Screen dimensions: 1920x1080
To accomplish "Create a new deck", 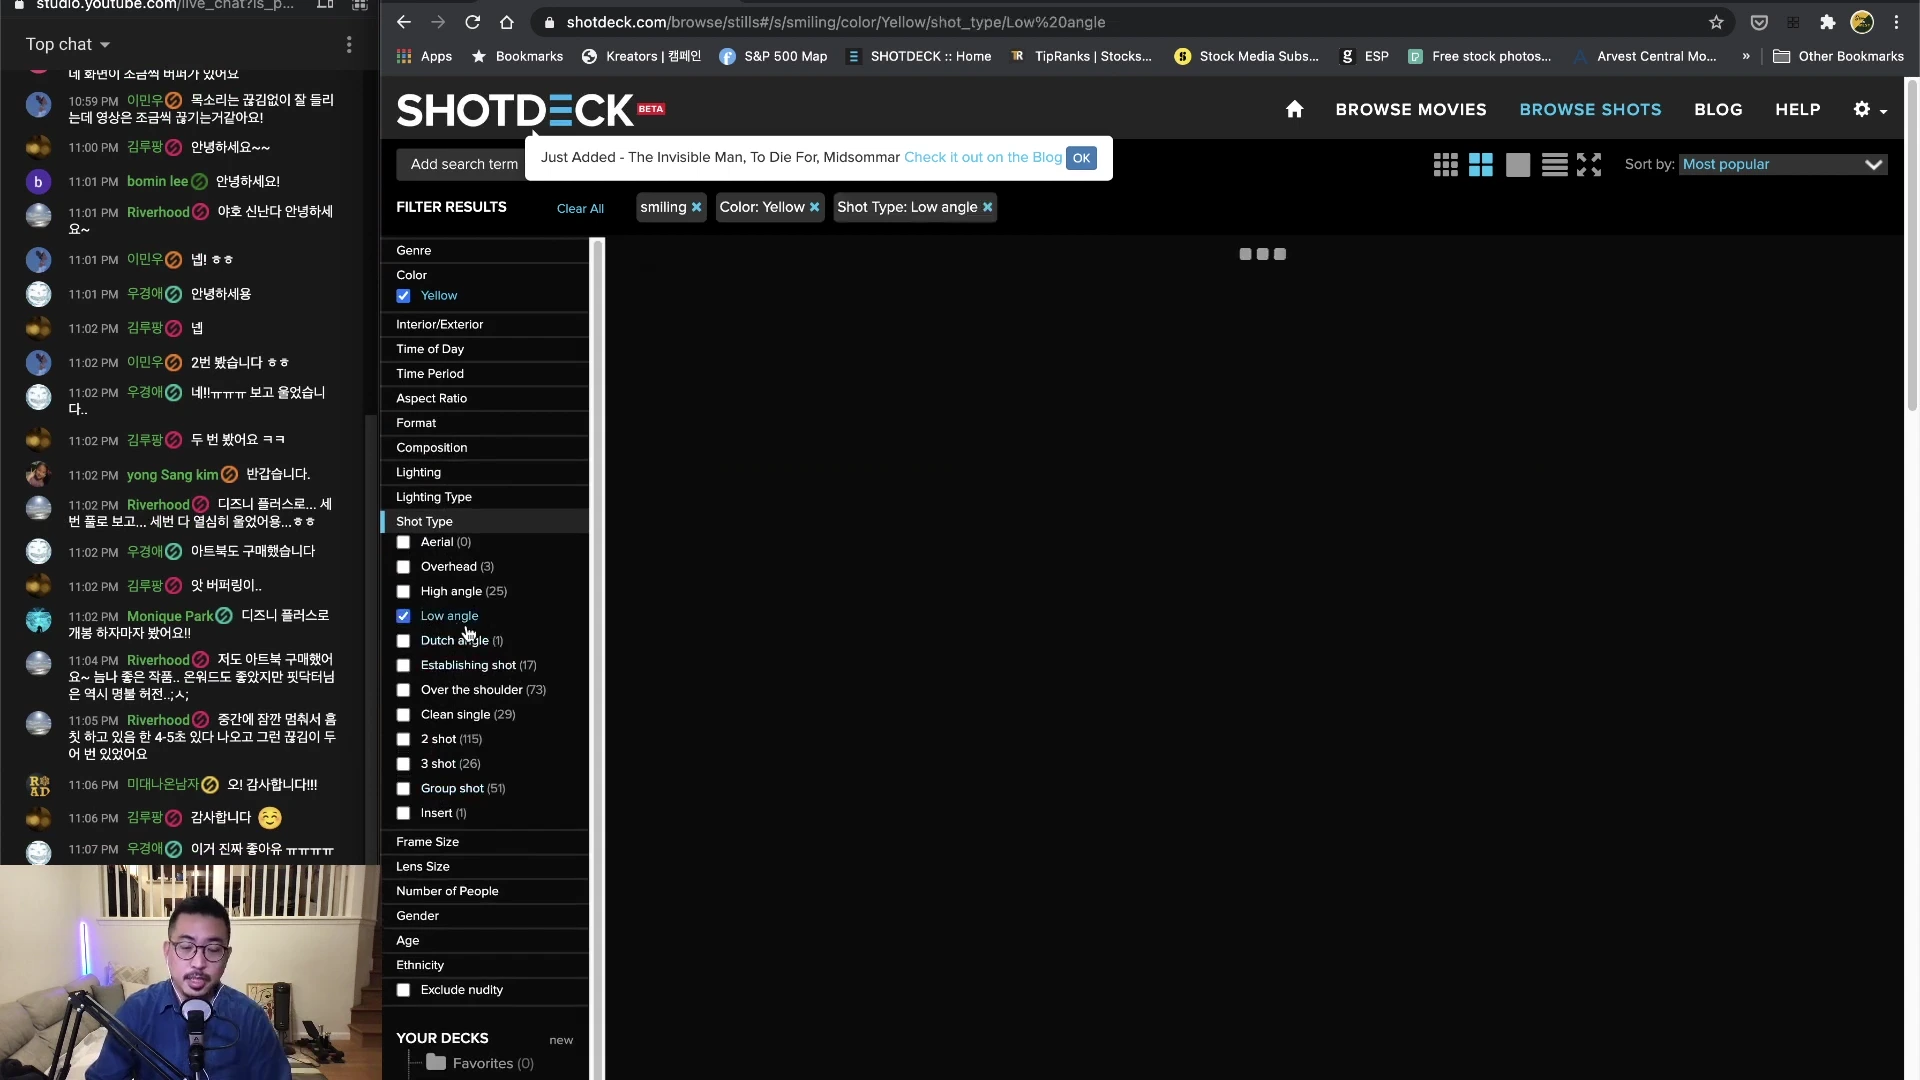I will tap(561, 1040).
